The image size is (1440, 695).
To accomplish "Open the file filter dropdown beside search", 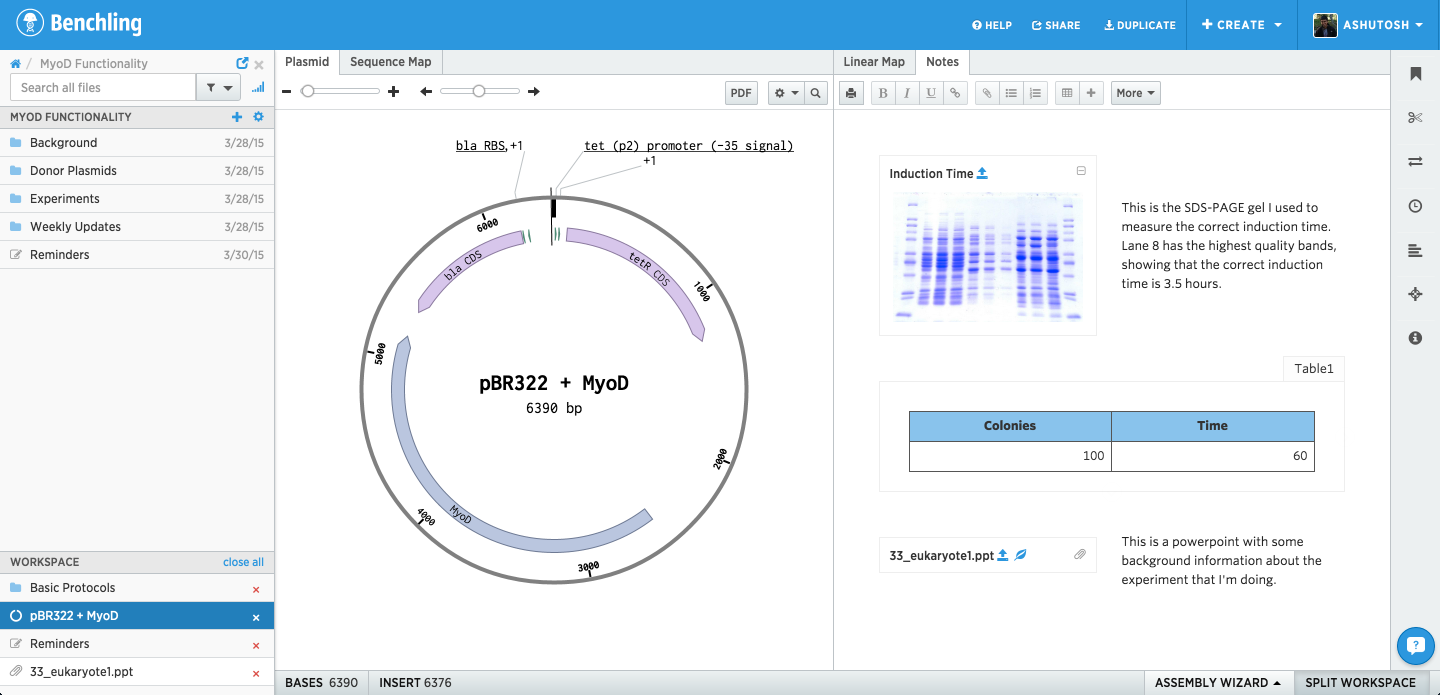I will point(218,88).
